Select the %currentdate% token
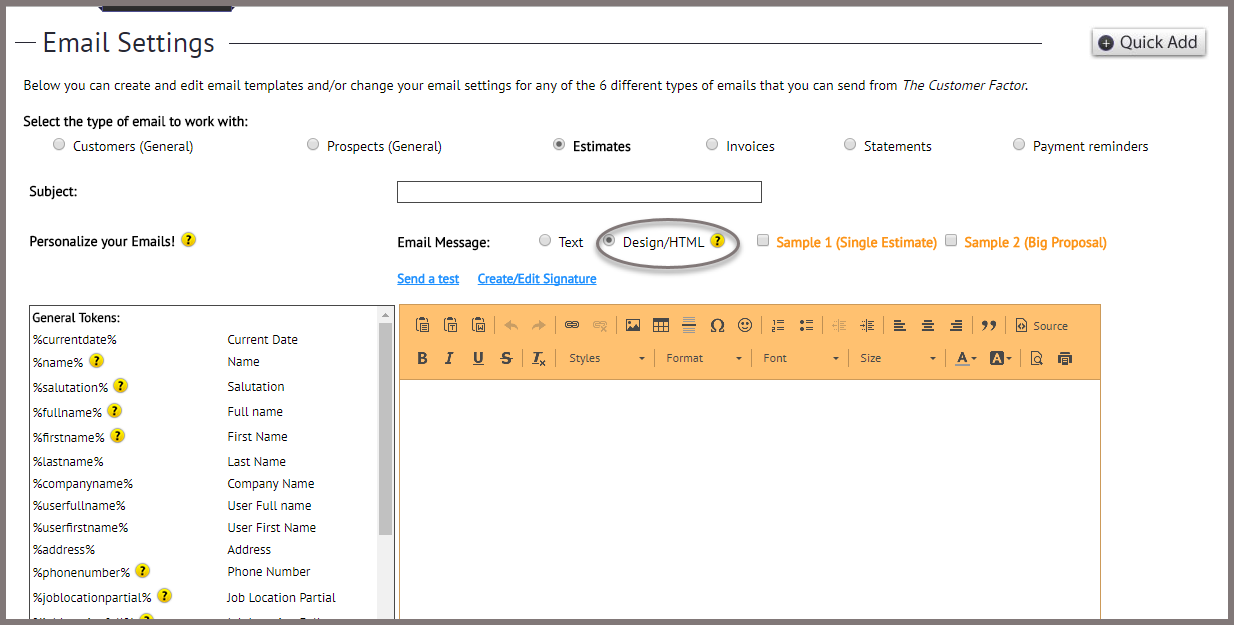 [x=74, y=340]
